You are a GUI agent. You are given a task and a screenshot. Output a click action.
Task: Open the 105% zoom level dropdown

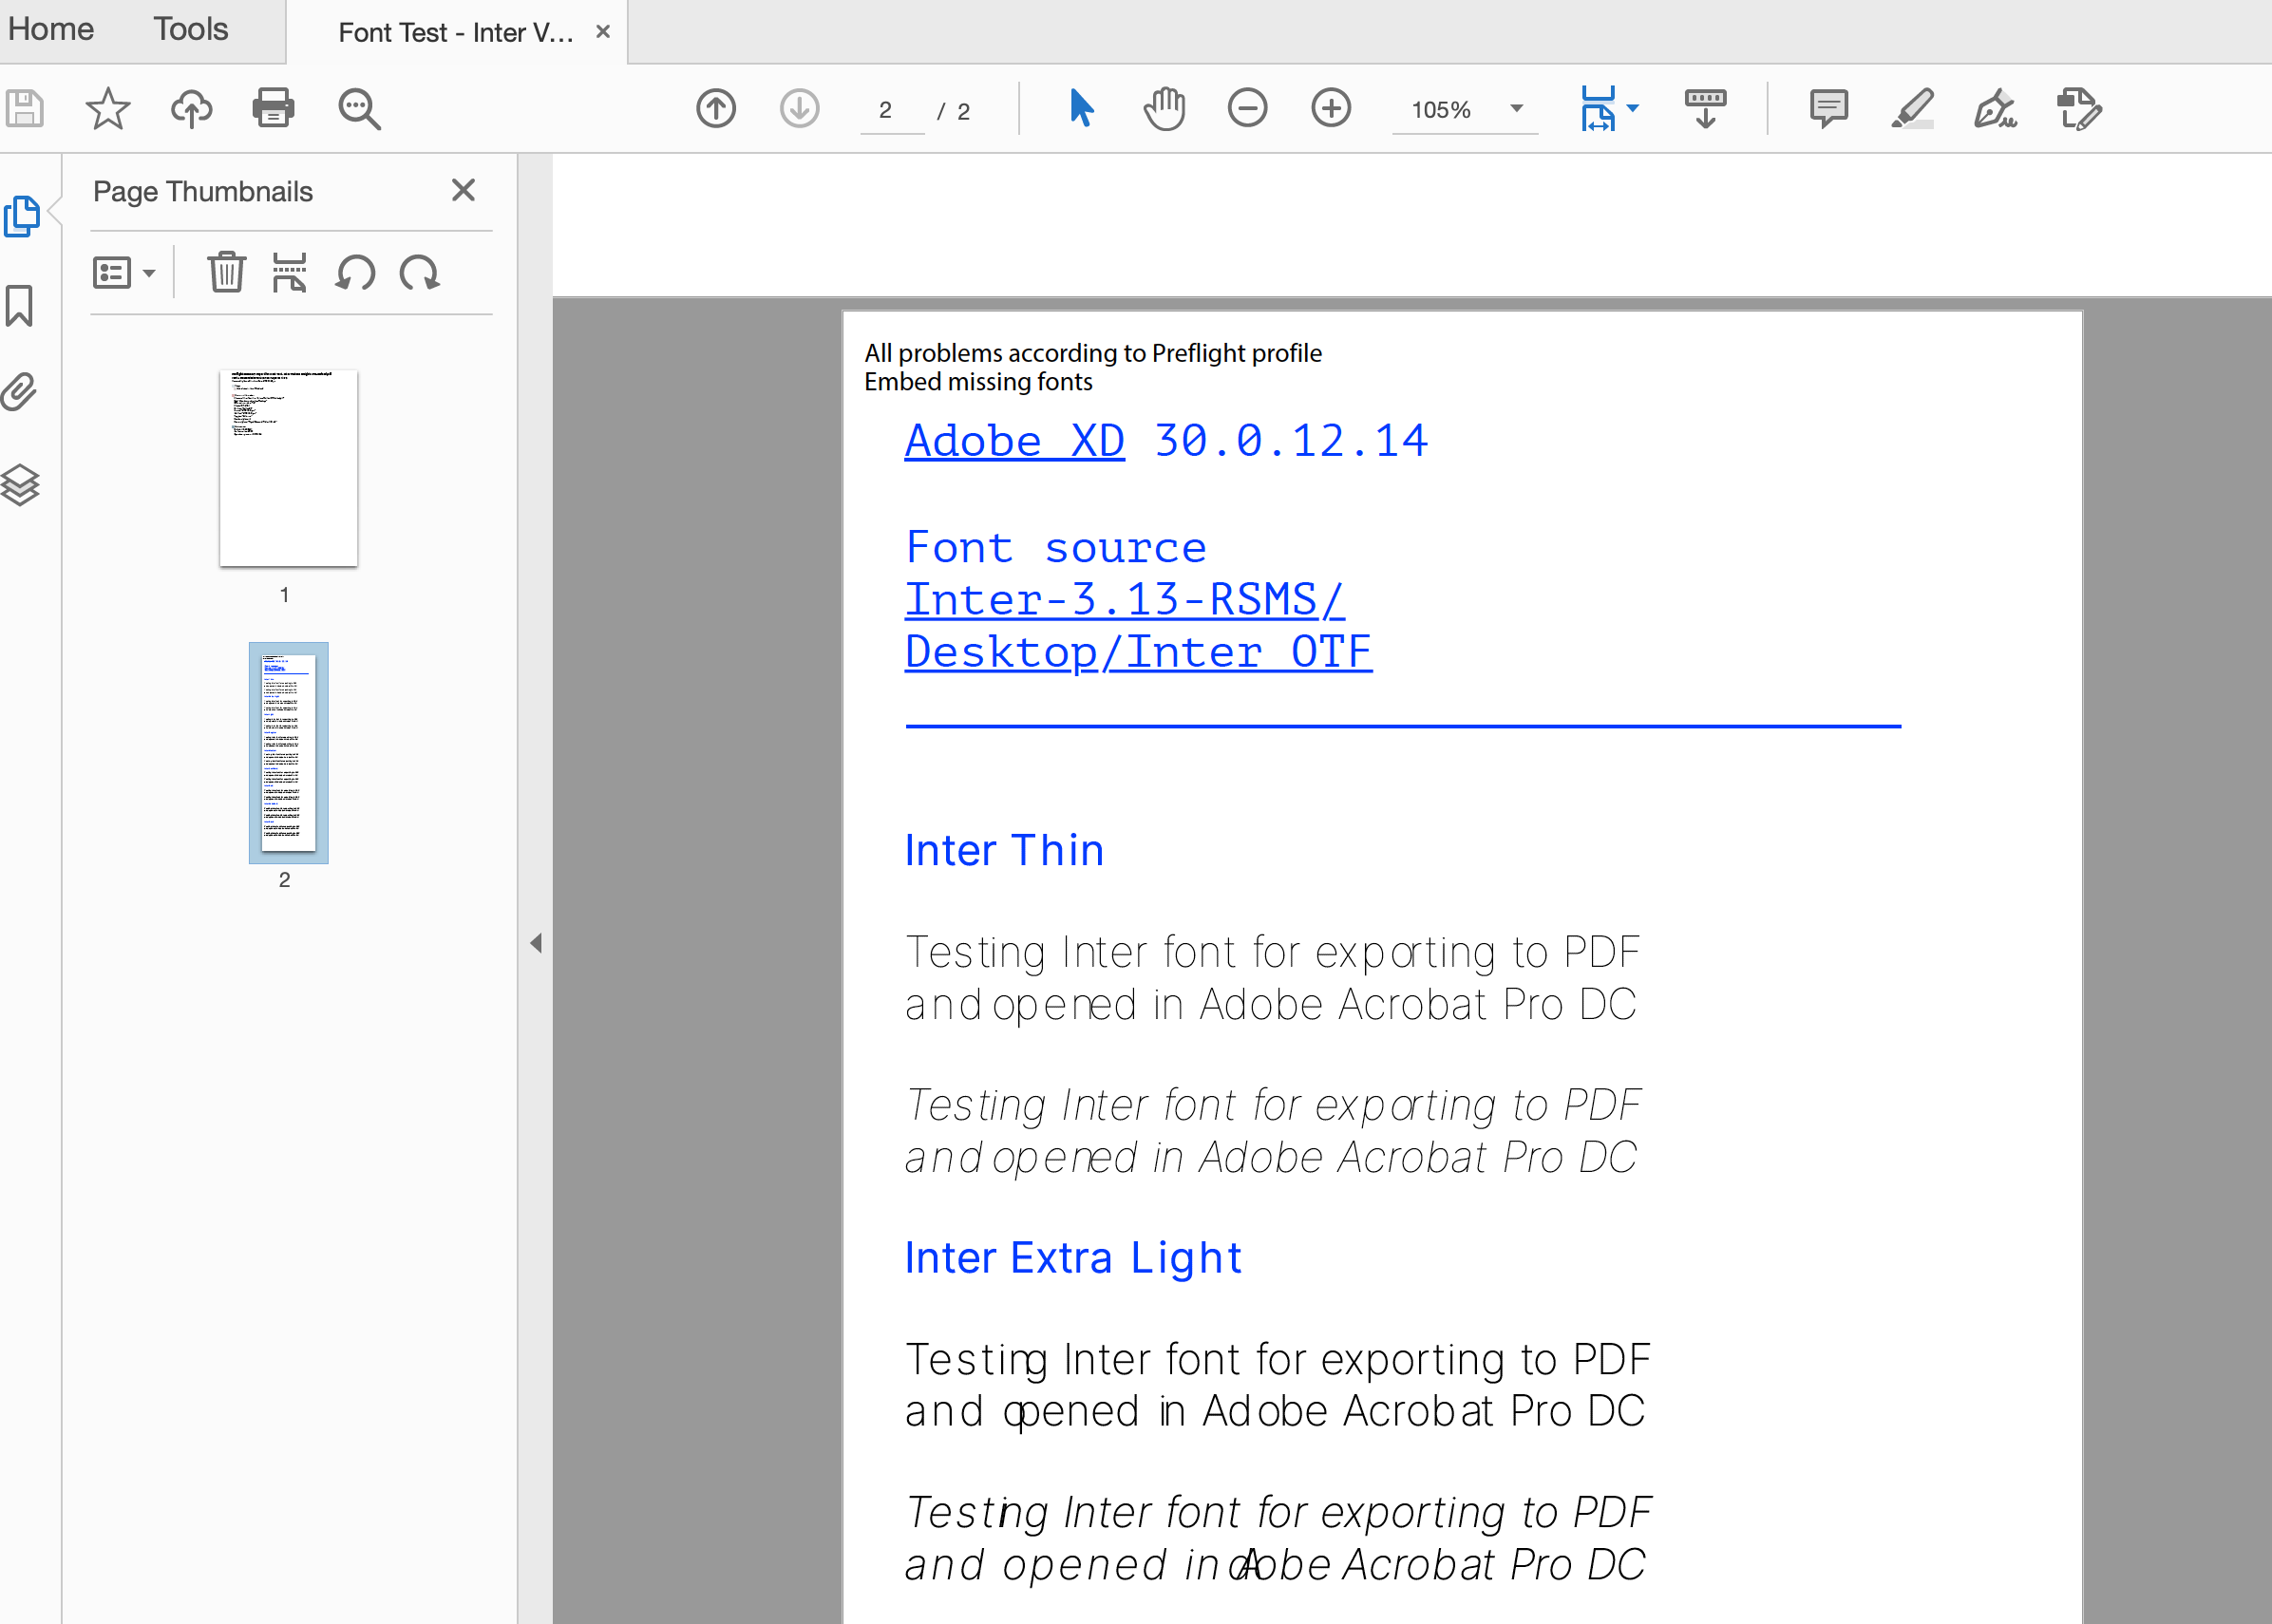1516,108
